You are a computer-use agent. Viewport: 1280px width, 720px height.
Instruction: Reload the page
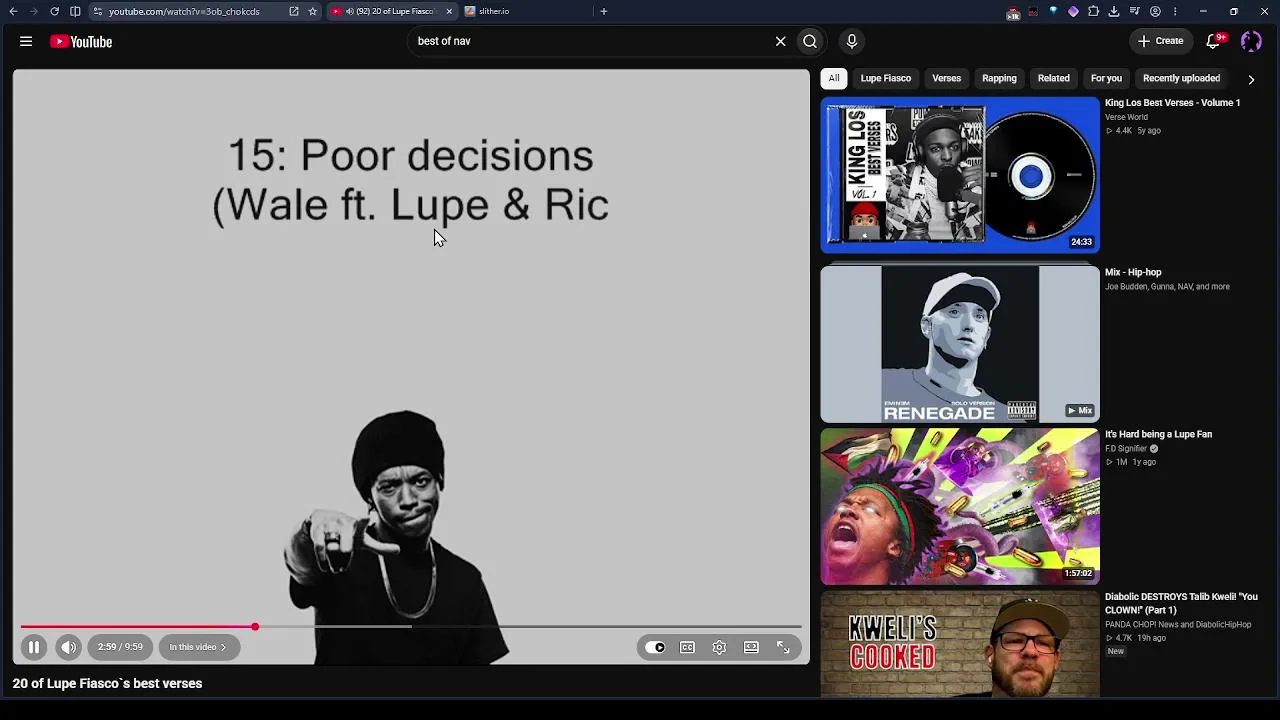pos(54,11)
